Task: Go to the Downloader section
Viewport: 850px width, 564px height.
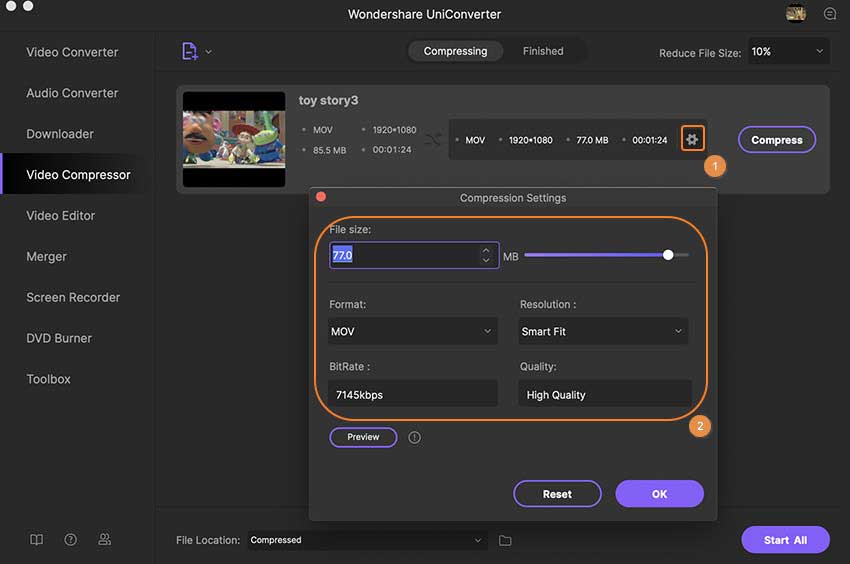Action: (x=60, y=134)
